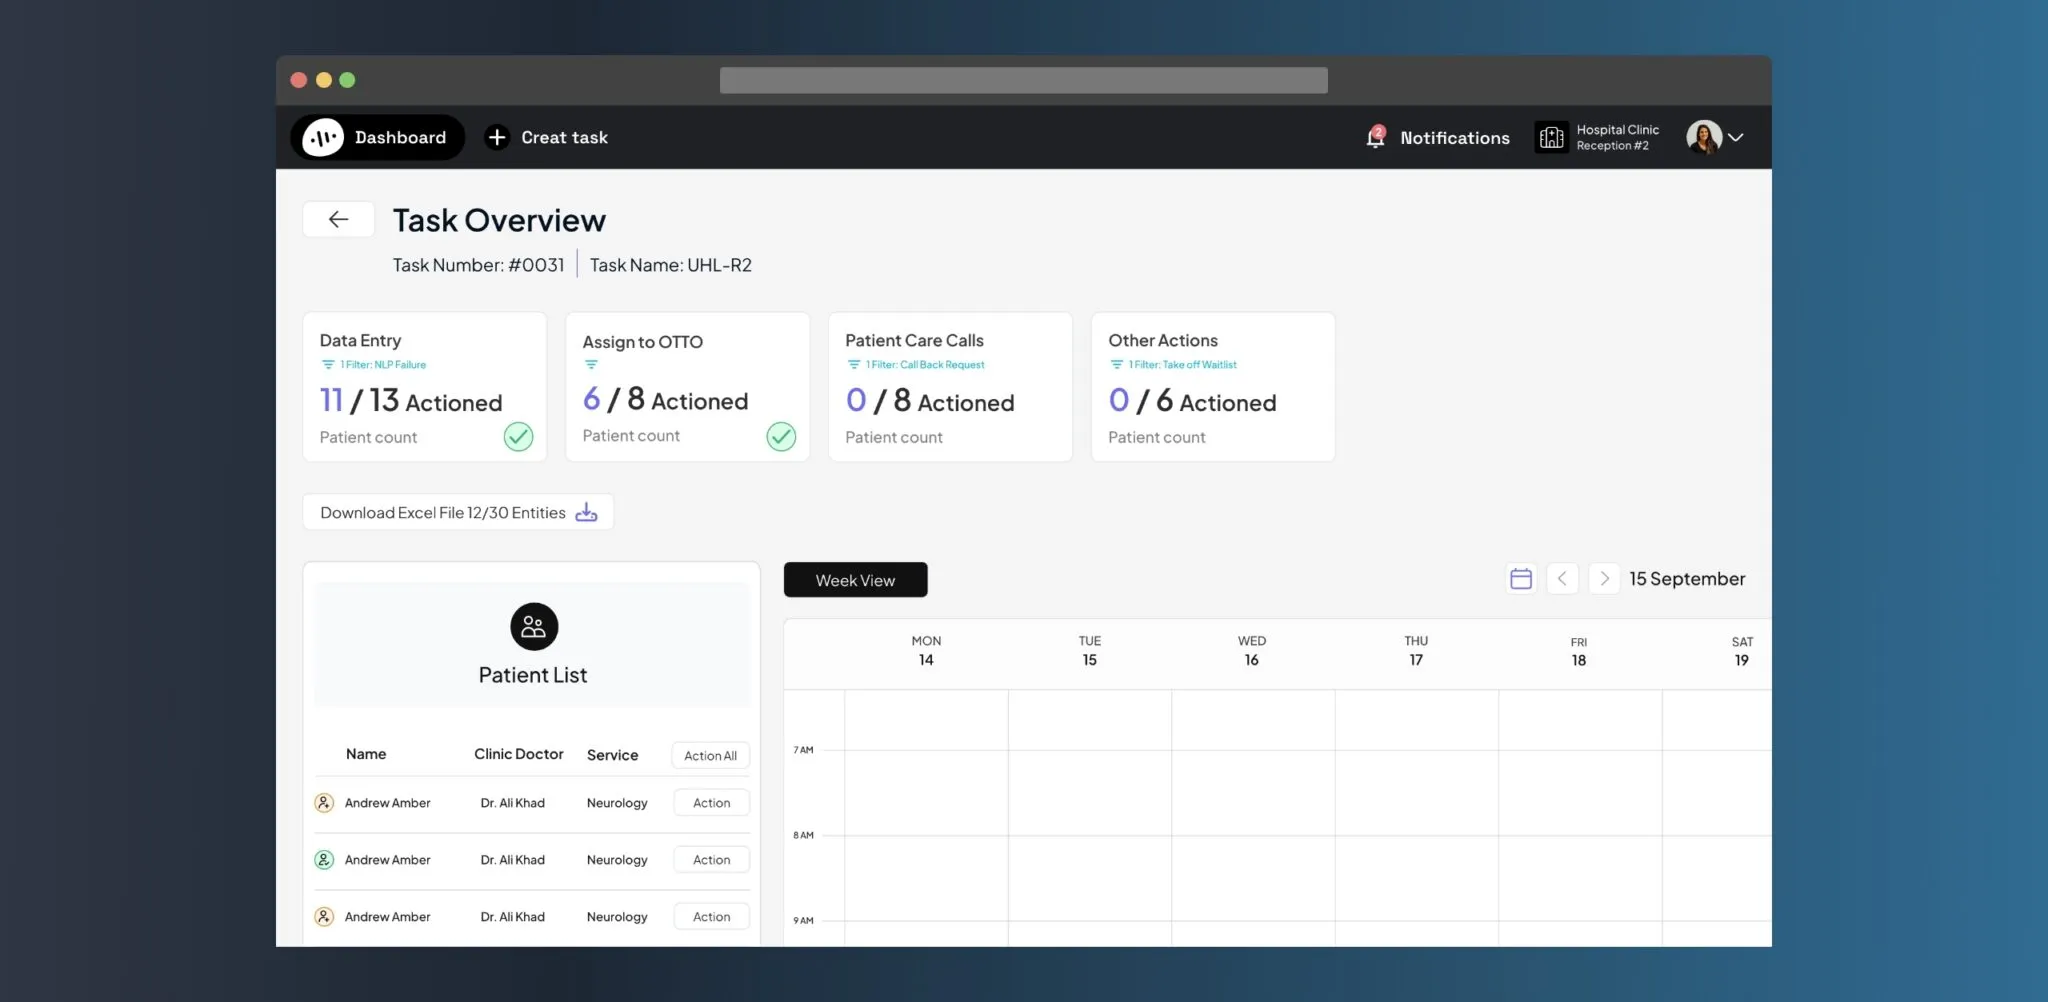Click the Action All button
This screenshot has width=2048, height=1002.
(710, 756)
